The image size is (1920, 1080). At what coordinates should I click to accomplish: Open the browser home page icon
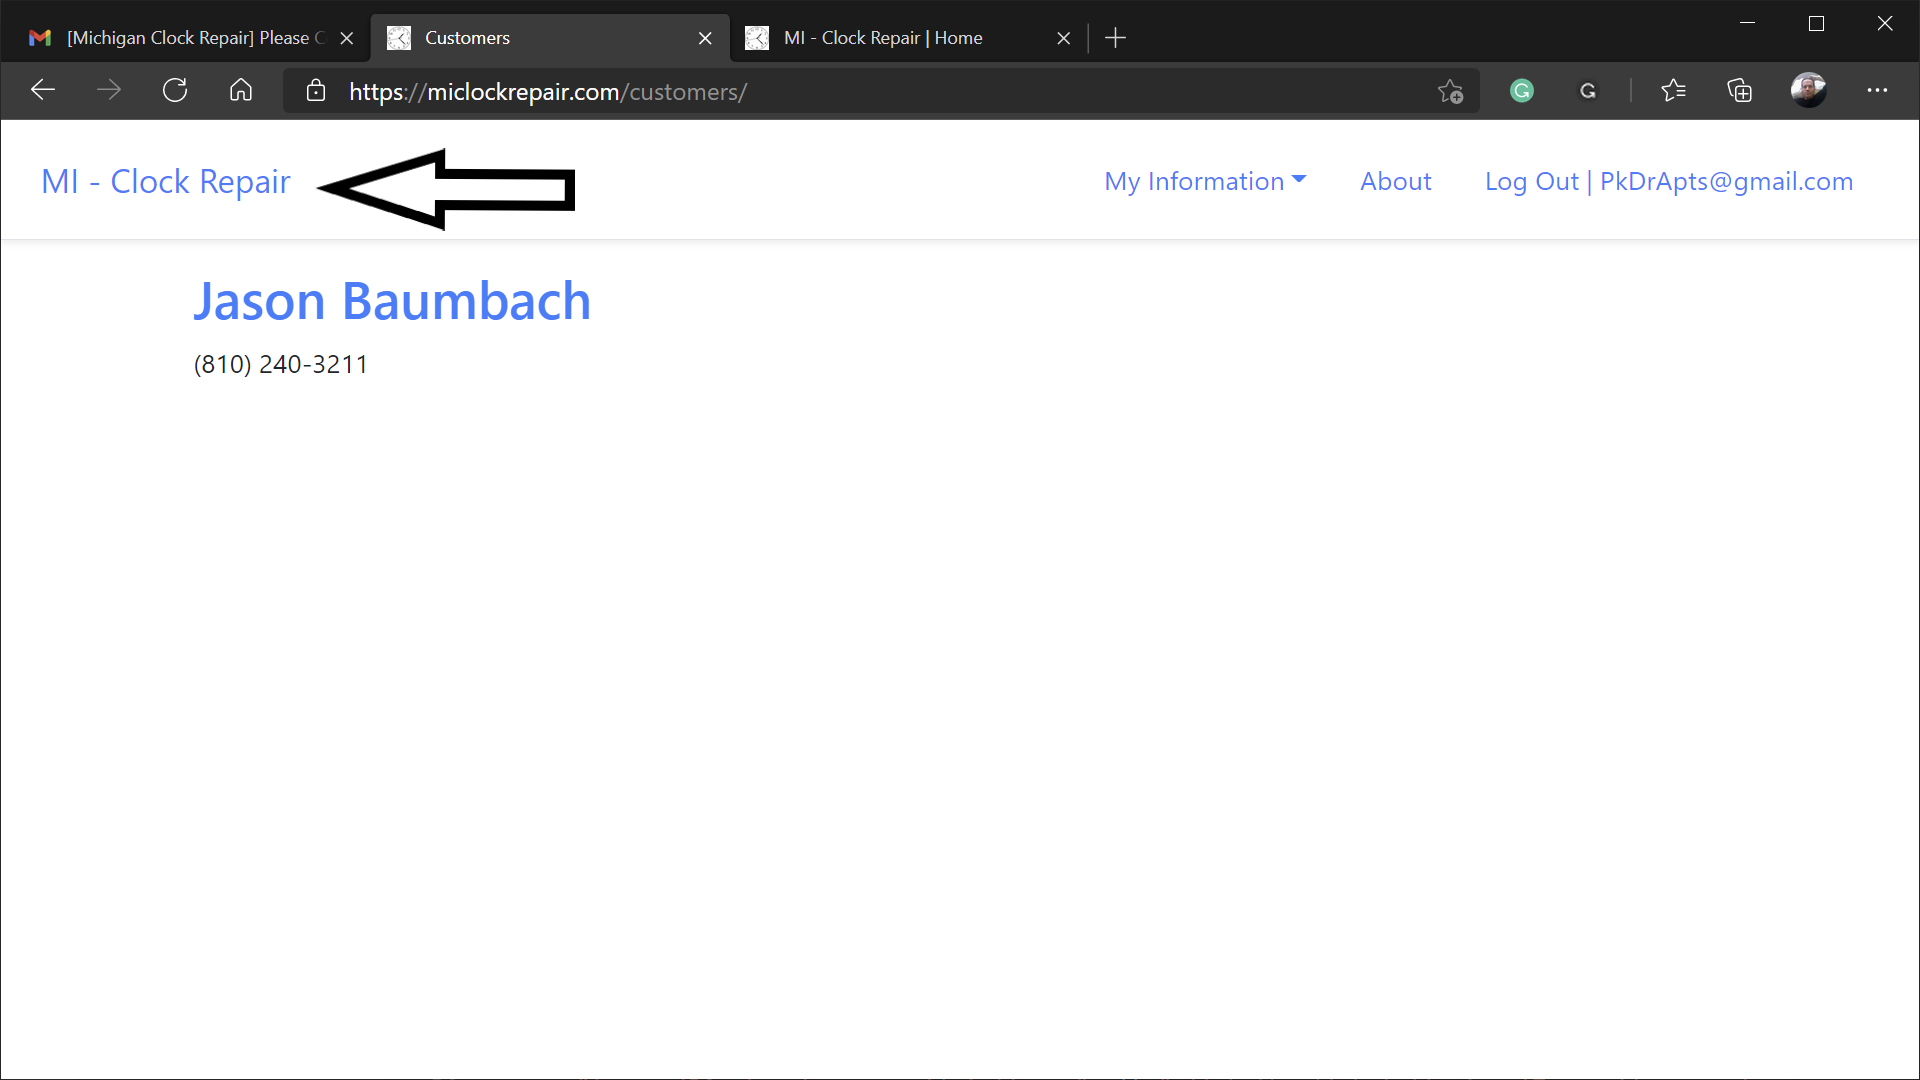[x=241, y=91]
